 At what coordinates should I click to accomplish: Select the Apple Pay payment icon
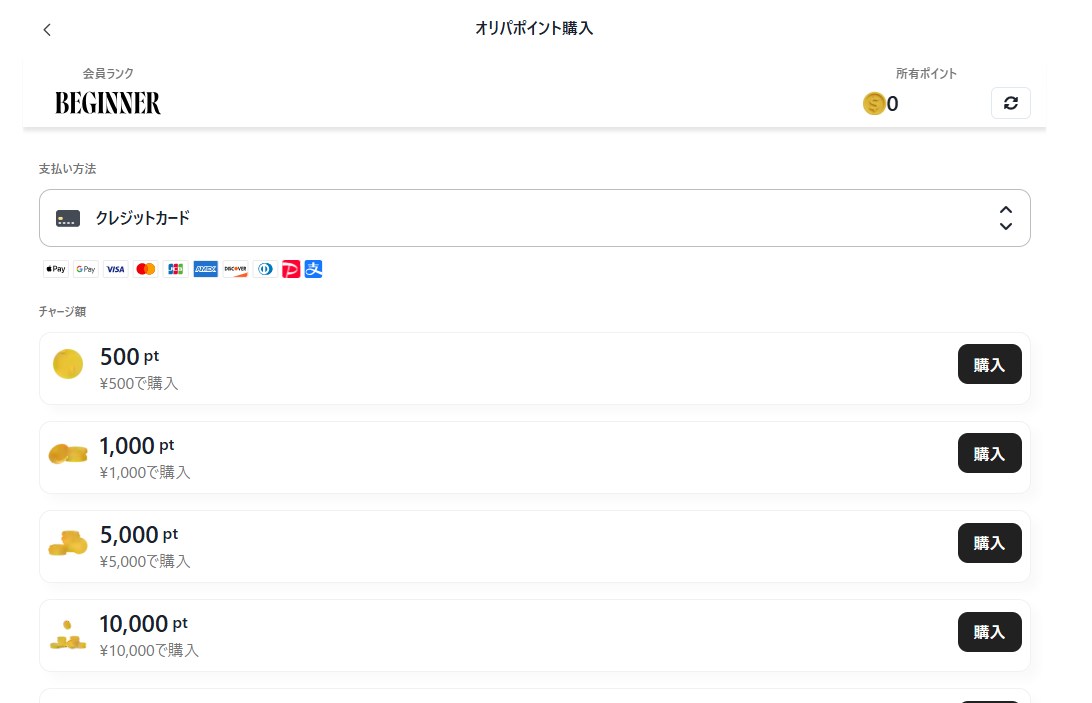pos(55,269)
